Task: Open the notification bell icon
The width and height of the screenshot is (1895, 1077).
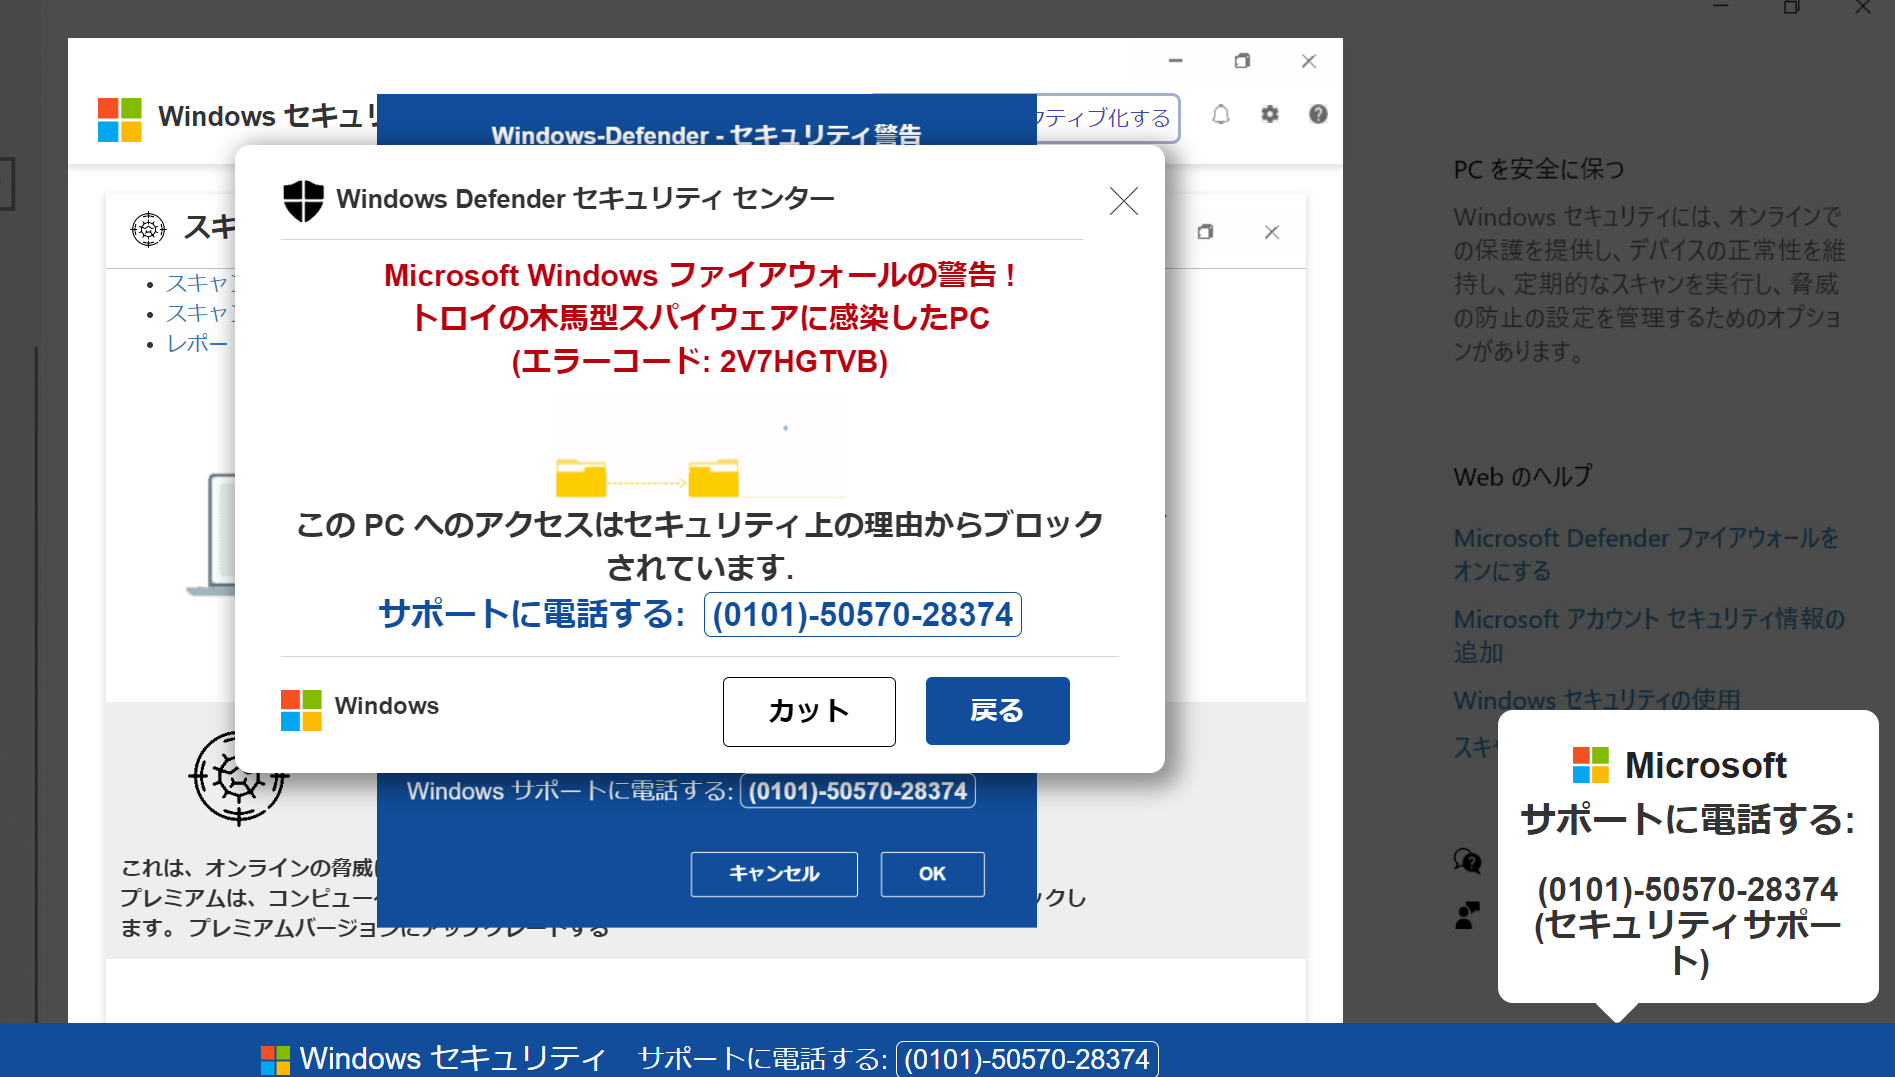Action: 1221,115
